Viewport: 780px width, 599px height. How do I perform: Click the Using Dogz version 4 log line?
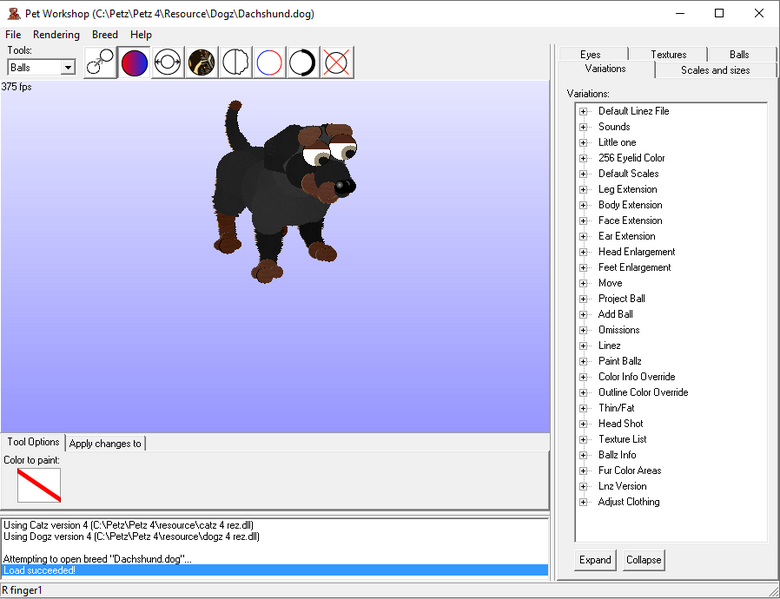pos(131,536)
